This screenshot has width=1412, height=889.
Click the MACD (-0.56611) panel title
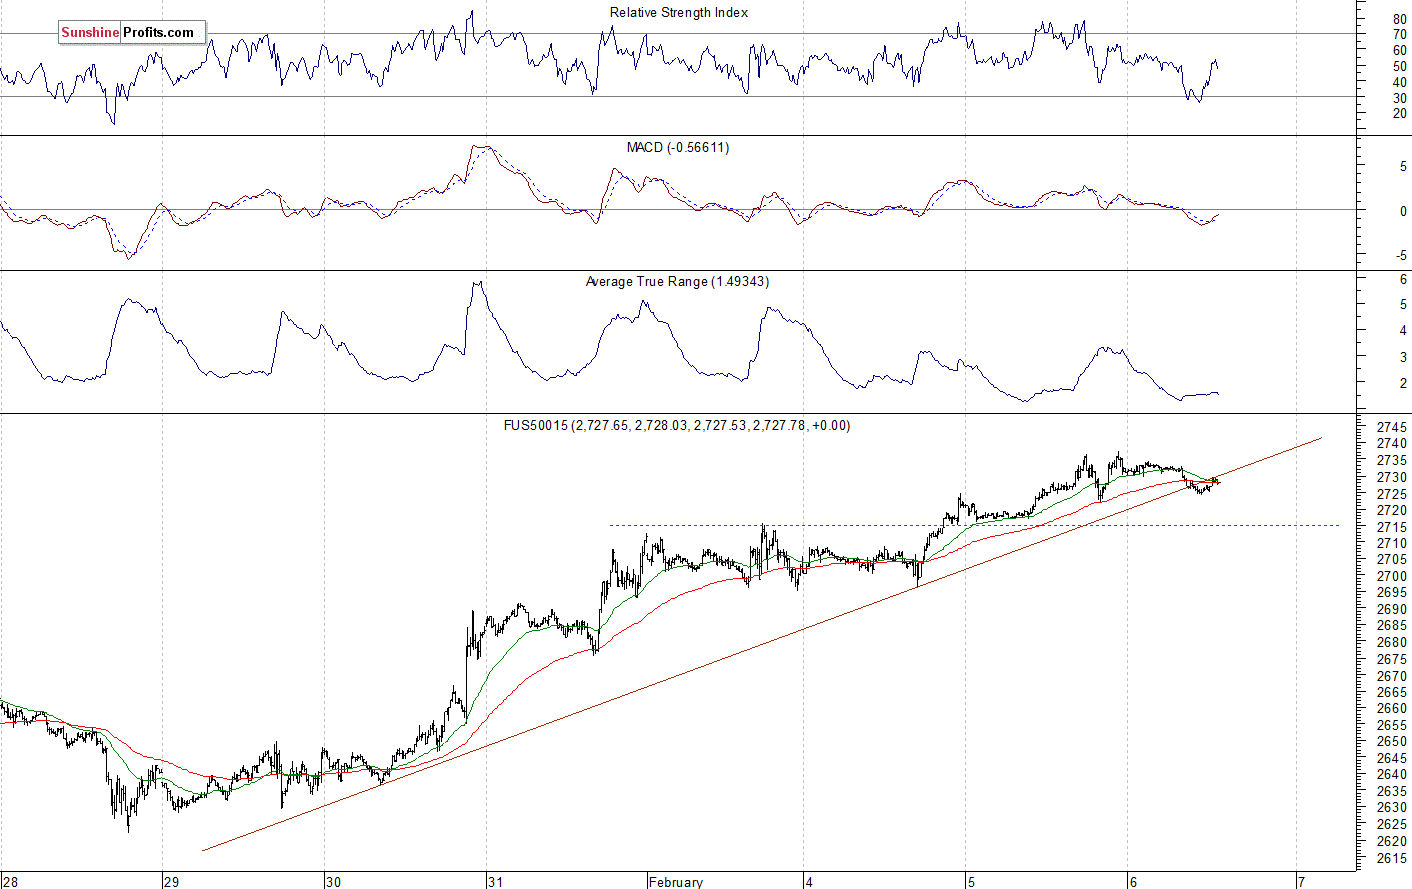(678, 148)
